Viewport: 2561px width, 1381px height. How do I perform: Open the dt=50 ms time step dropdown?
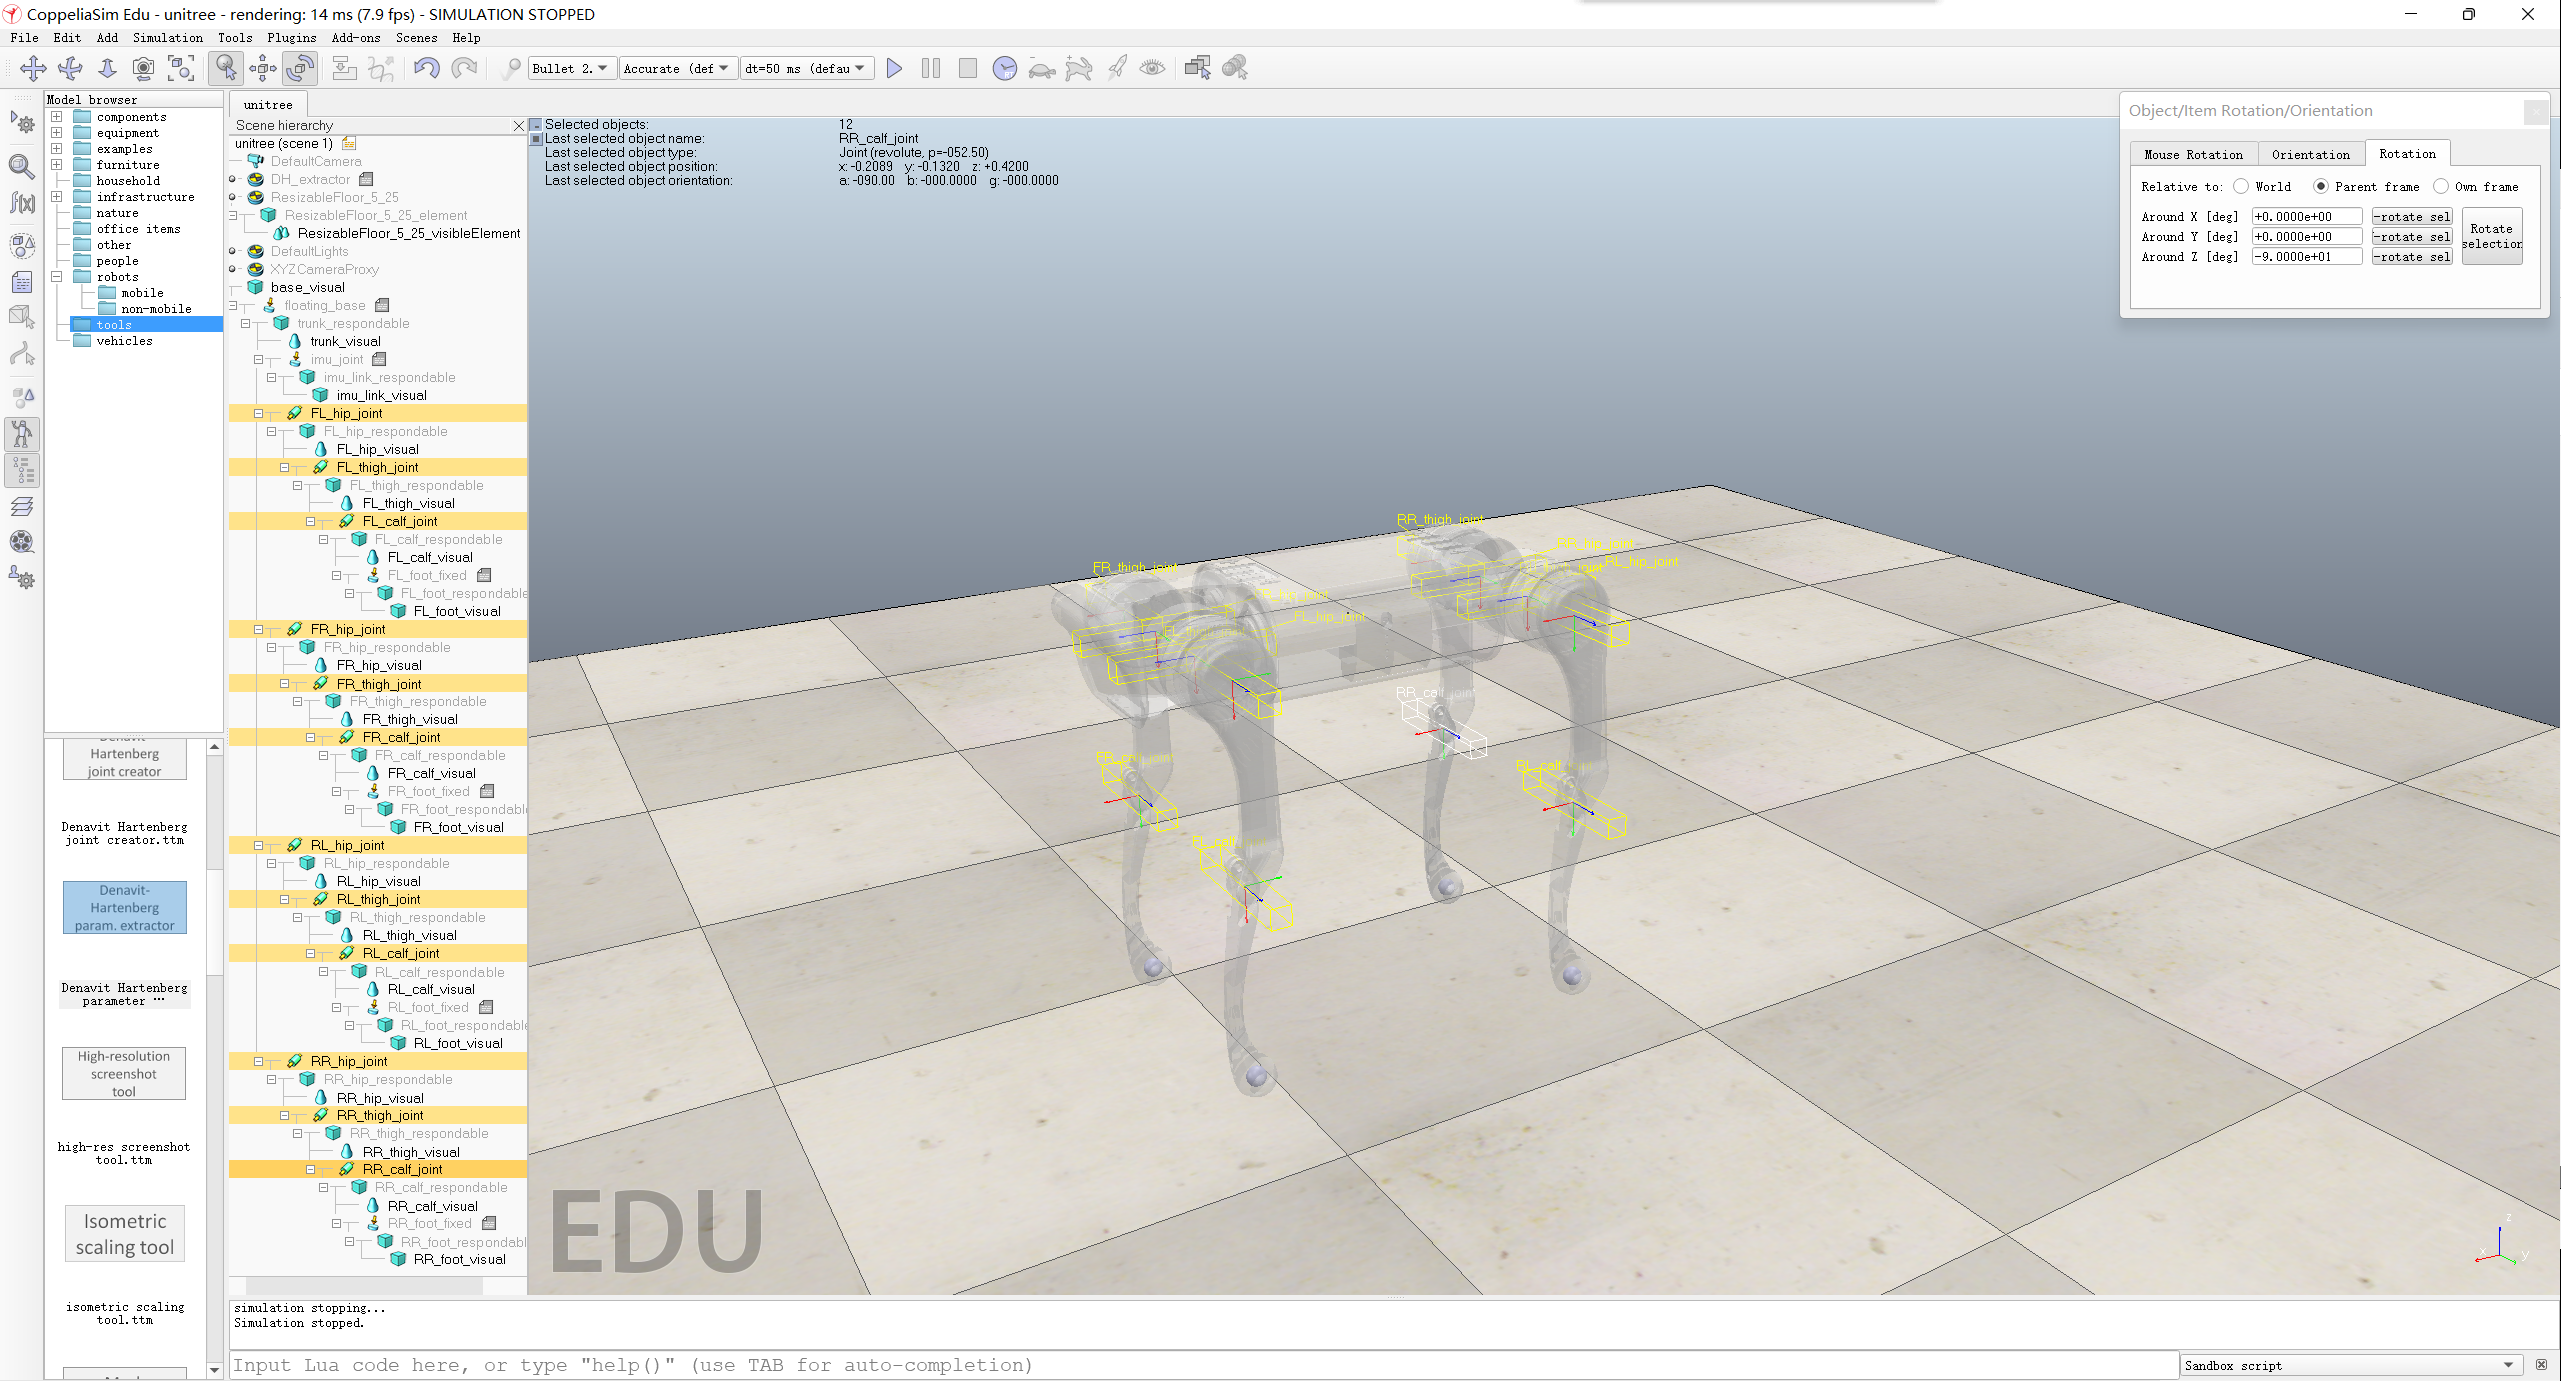tap(806, 68)
